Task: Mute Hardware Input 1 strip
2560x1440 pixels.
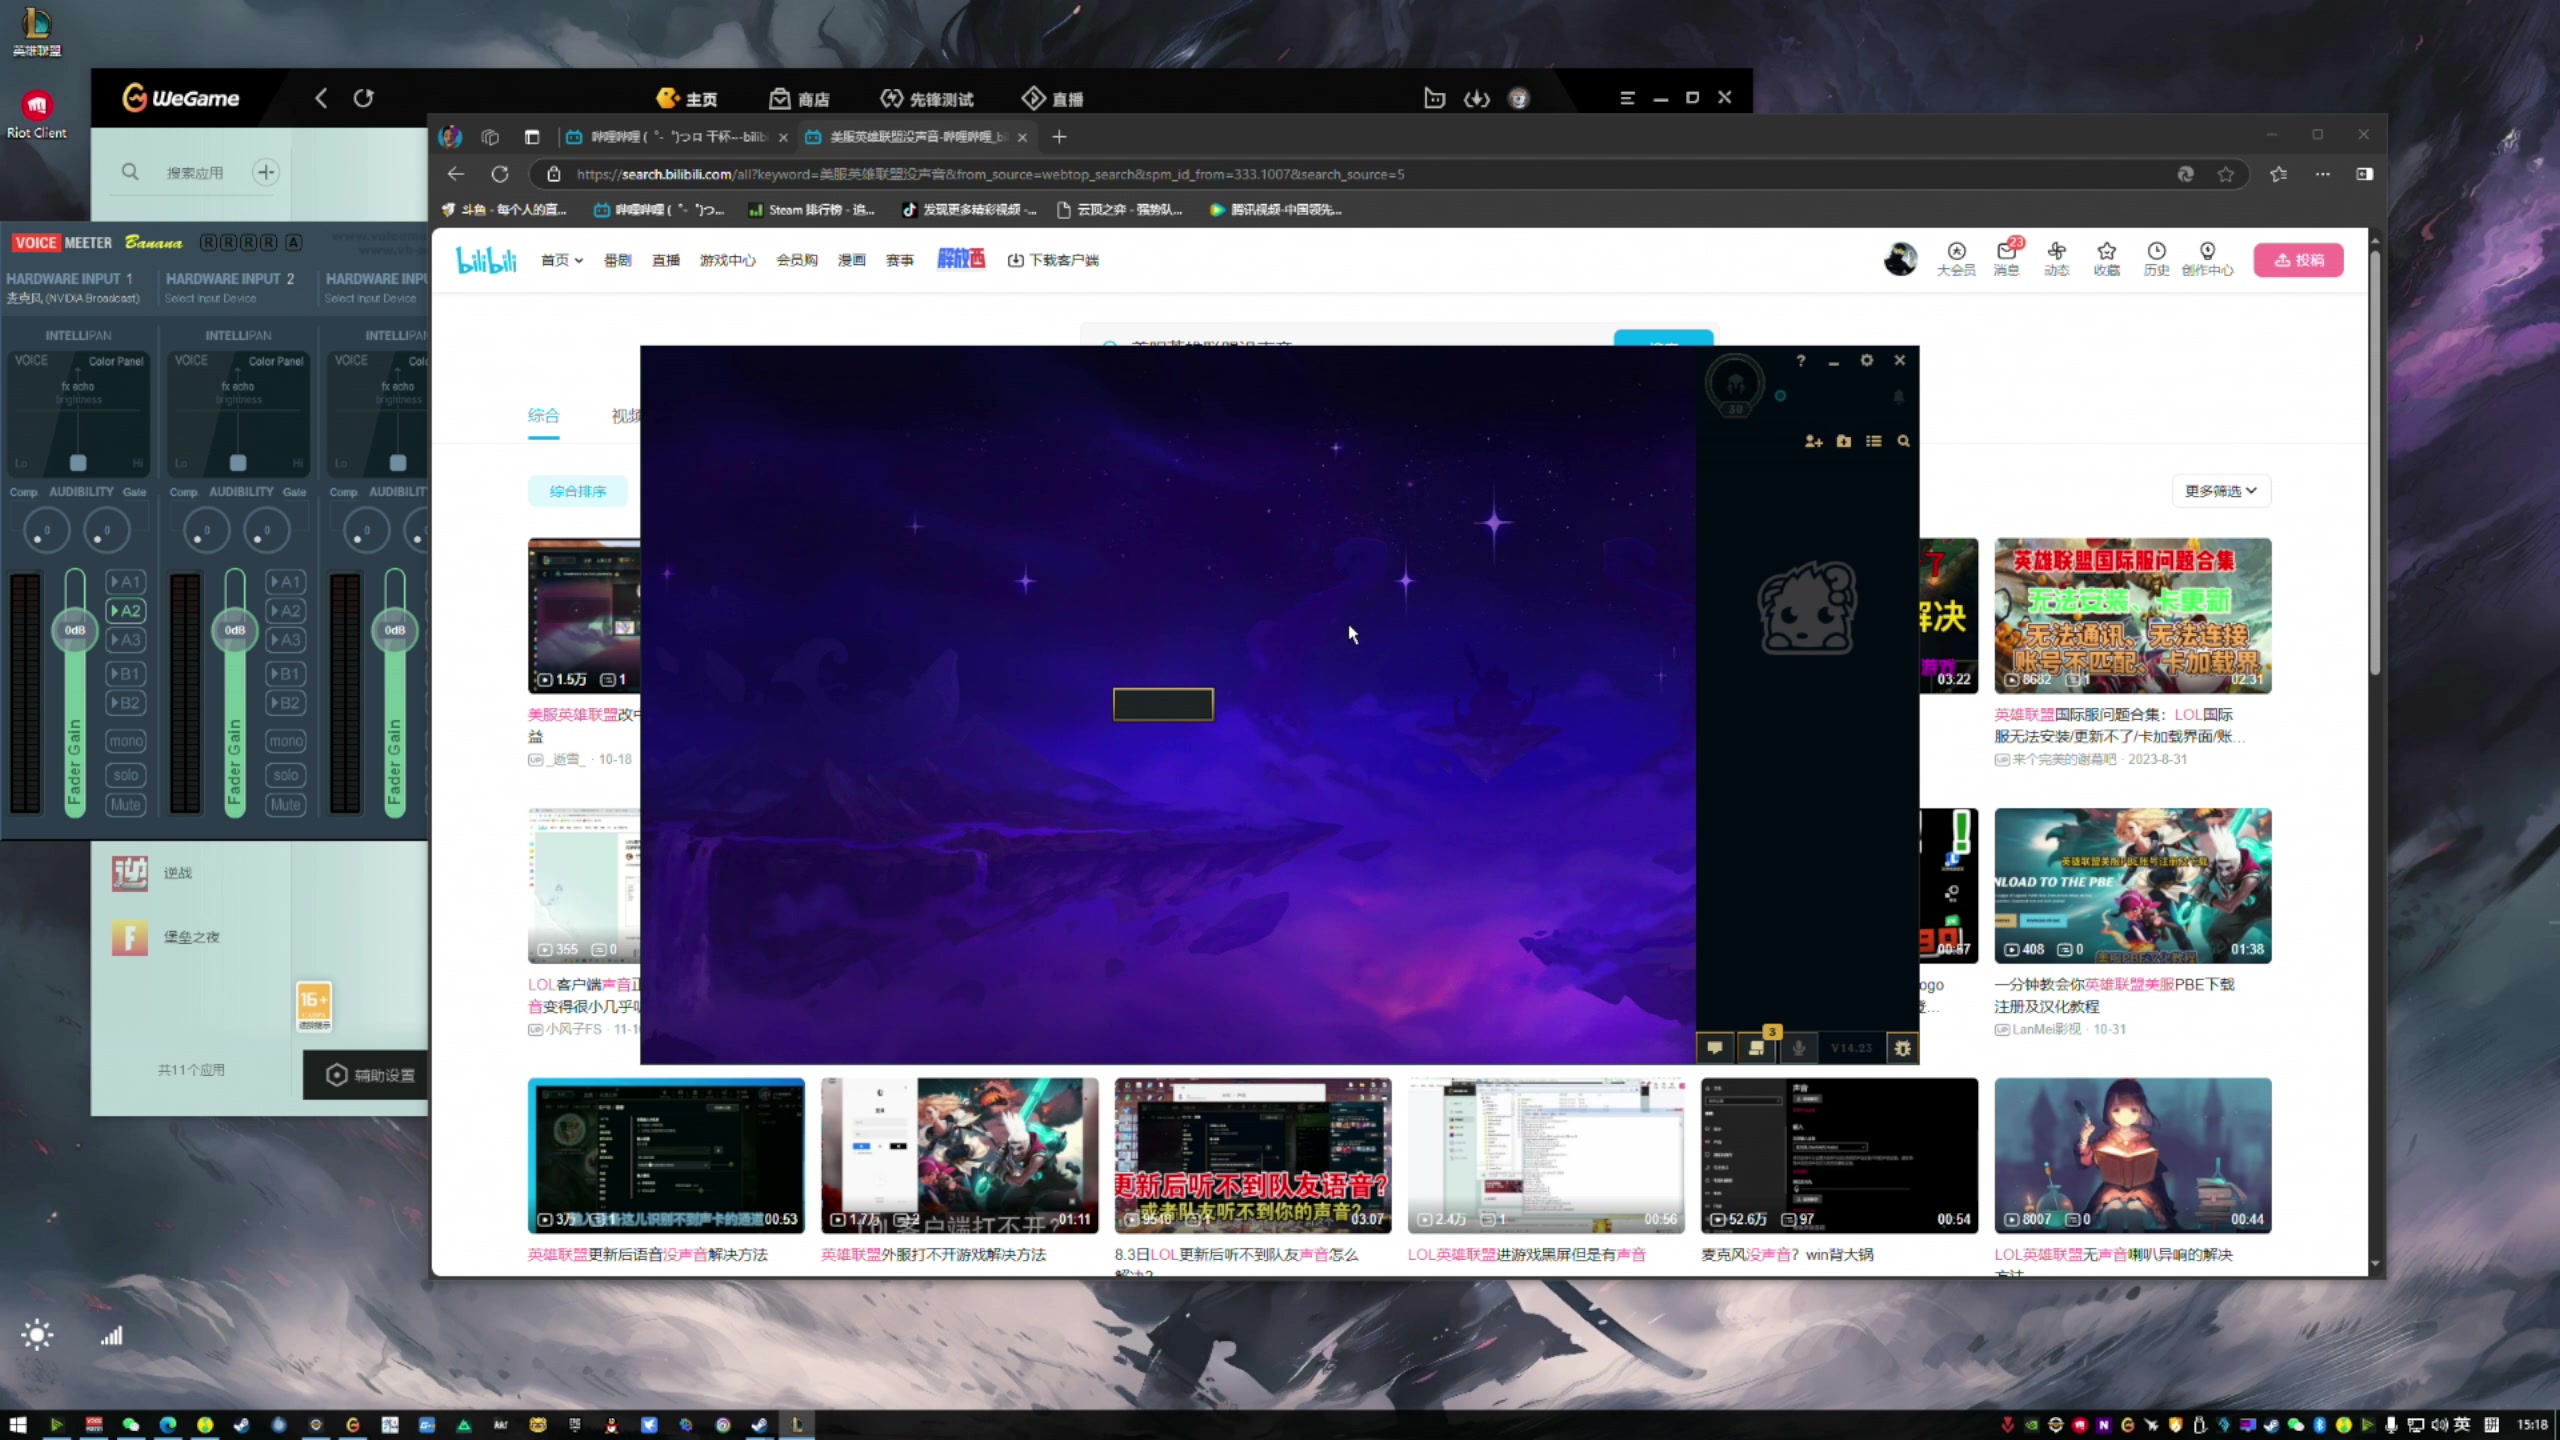Action: coord(126,804)
